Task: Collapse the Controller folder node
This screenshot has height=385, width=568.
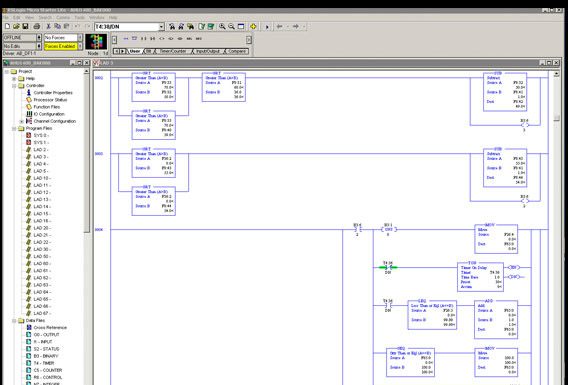Action: point(14,86)
